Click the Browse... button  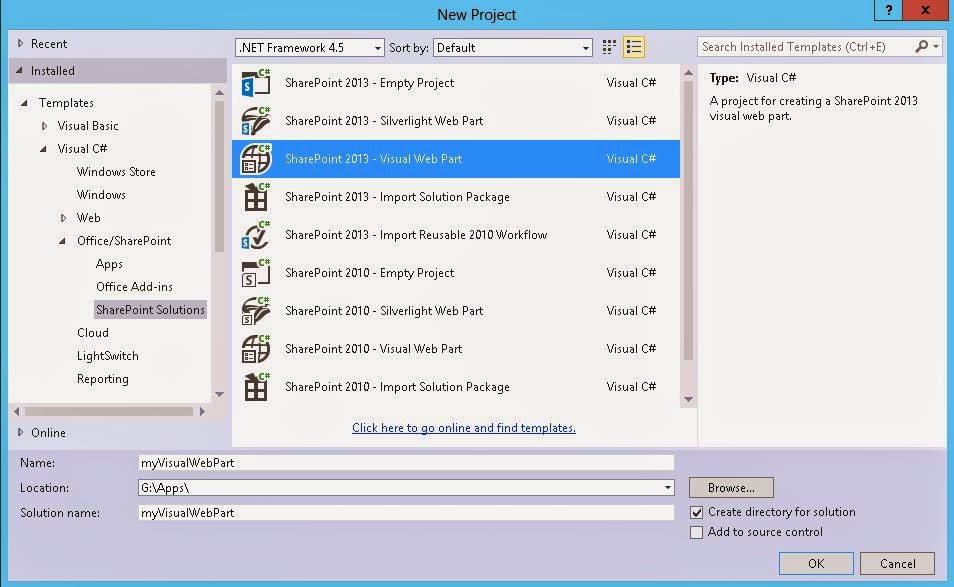tap(731, 488)
